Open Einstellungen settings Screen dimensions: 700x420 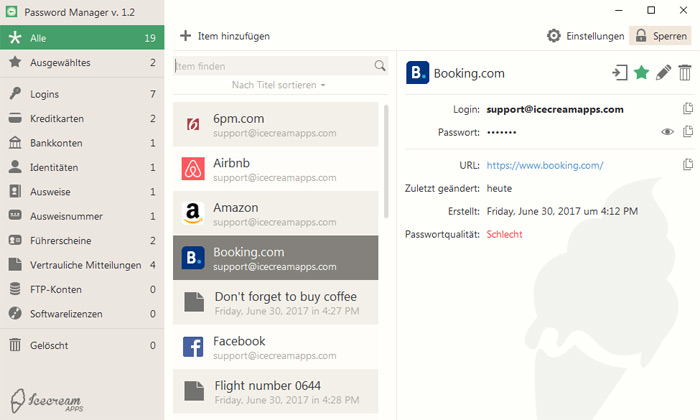tap(585, 36)
